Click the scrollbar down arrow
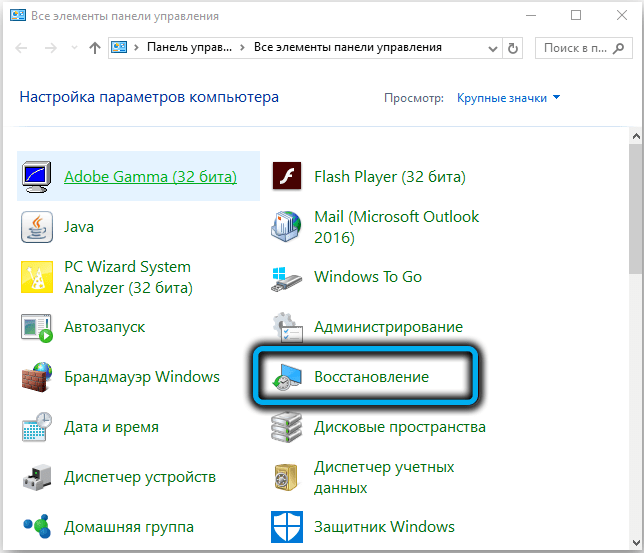Image resolution: width=644 pixels, height=553 pixels. (636, 542)
